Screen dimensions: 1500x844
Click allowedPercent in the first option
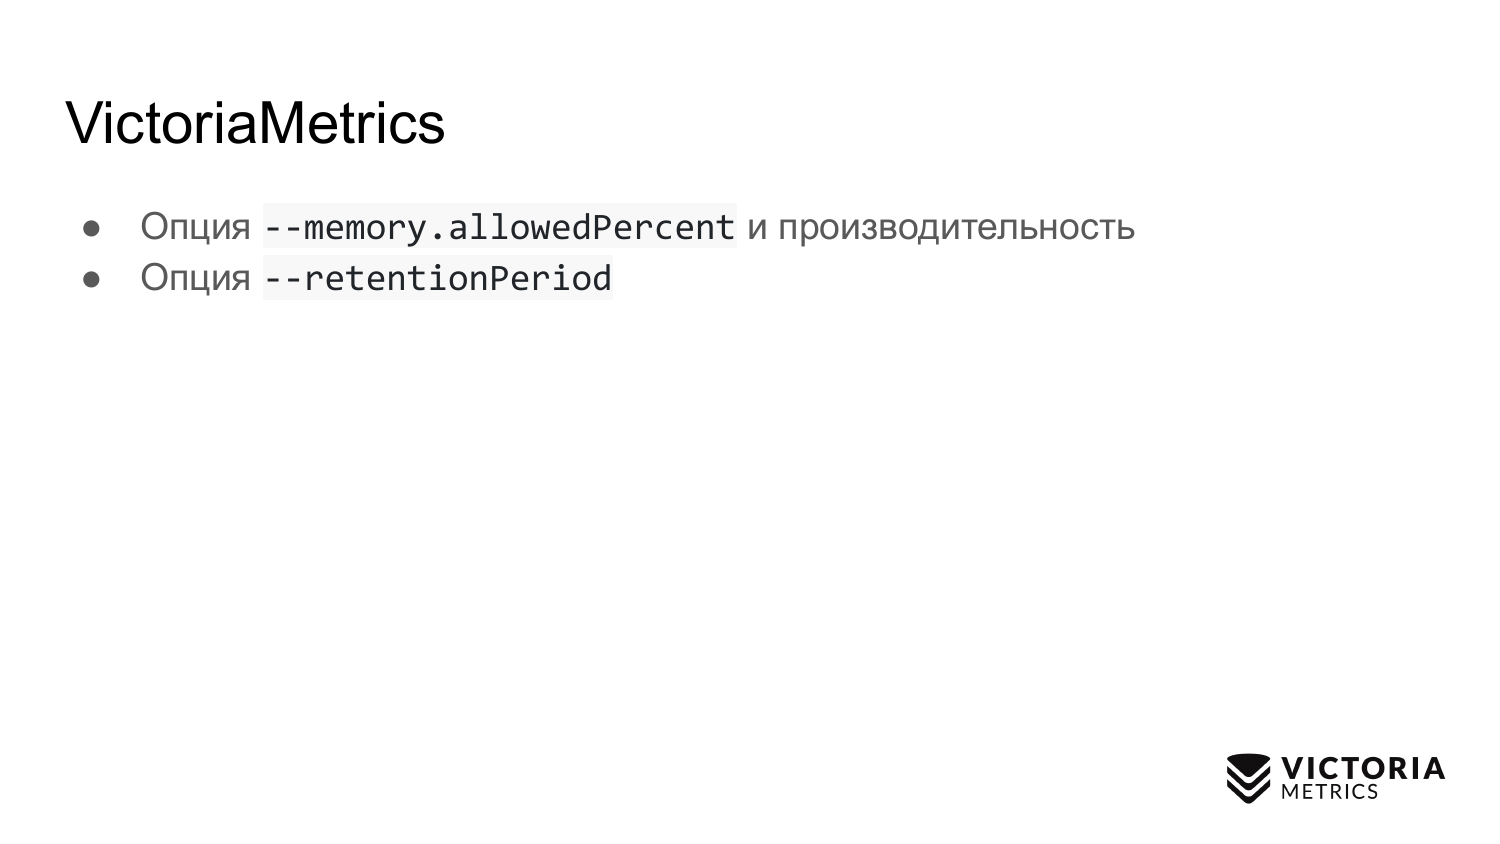coord(591,227)
